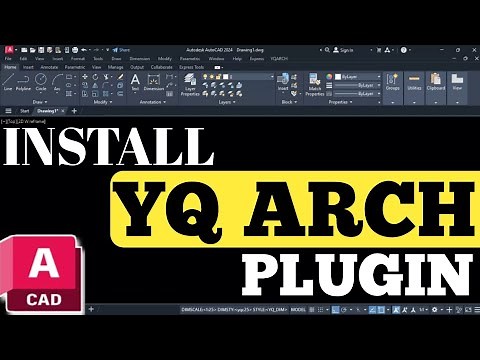Click the Help question mark icon
The image size is (480, 360).
(x=404, y=50)
